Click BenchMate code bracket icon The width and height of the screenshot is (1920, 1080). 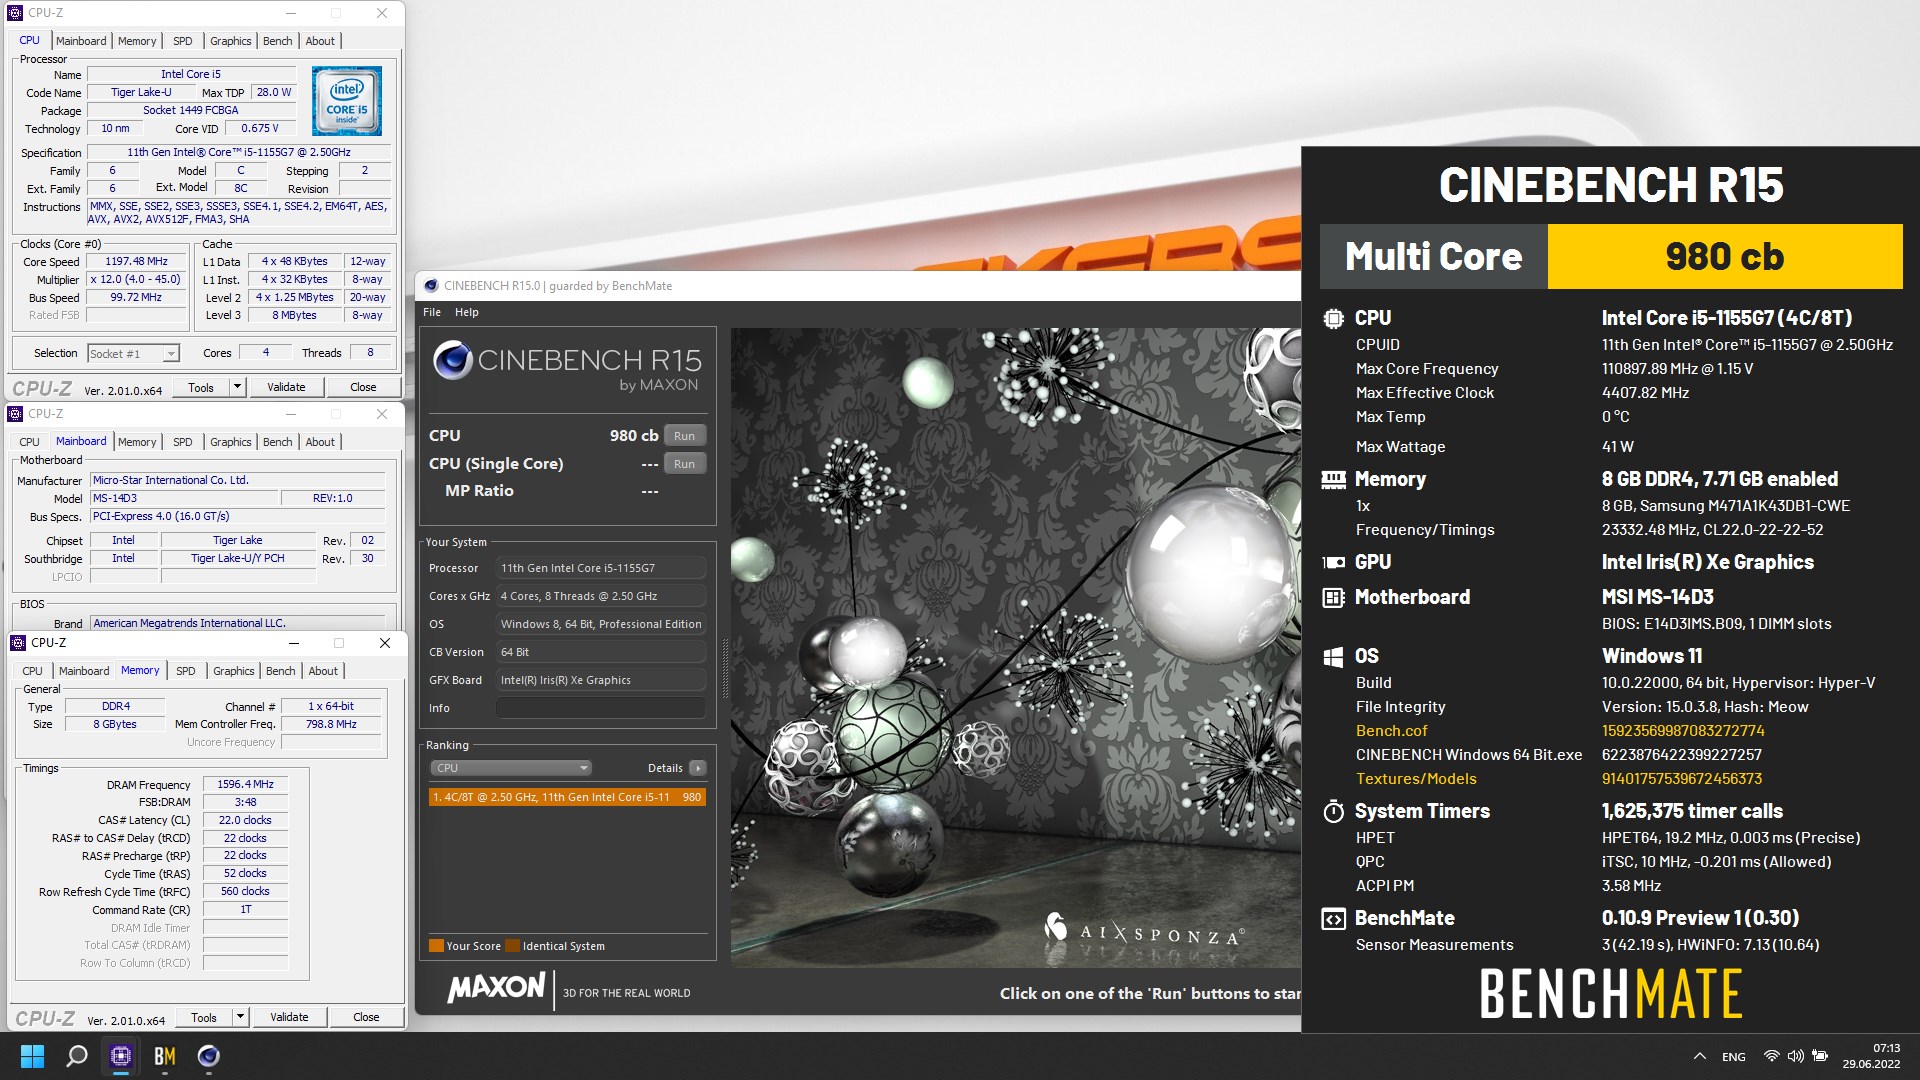(x=1333, y=918)
